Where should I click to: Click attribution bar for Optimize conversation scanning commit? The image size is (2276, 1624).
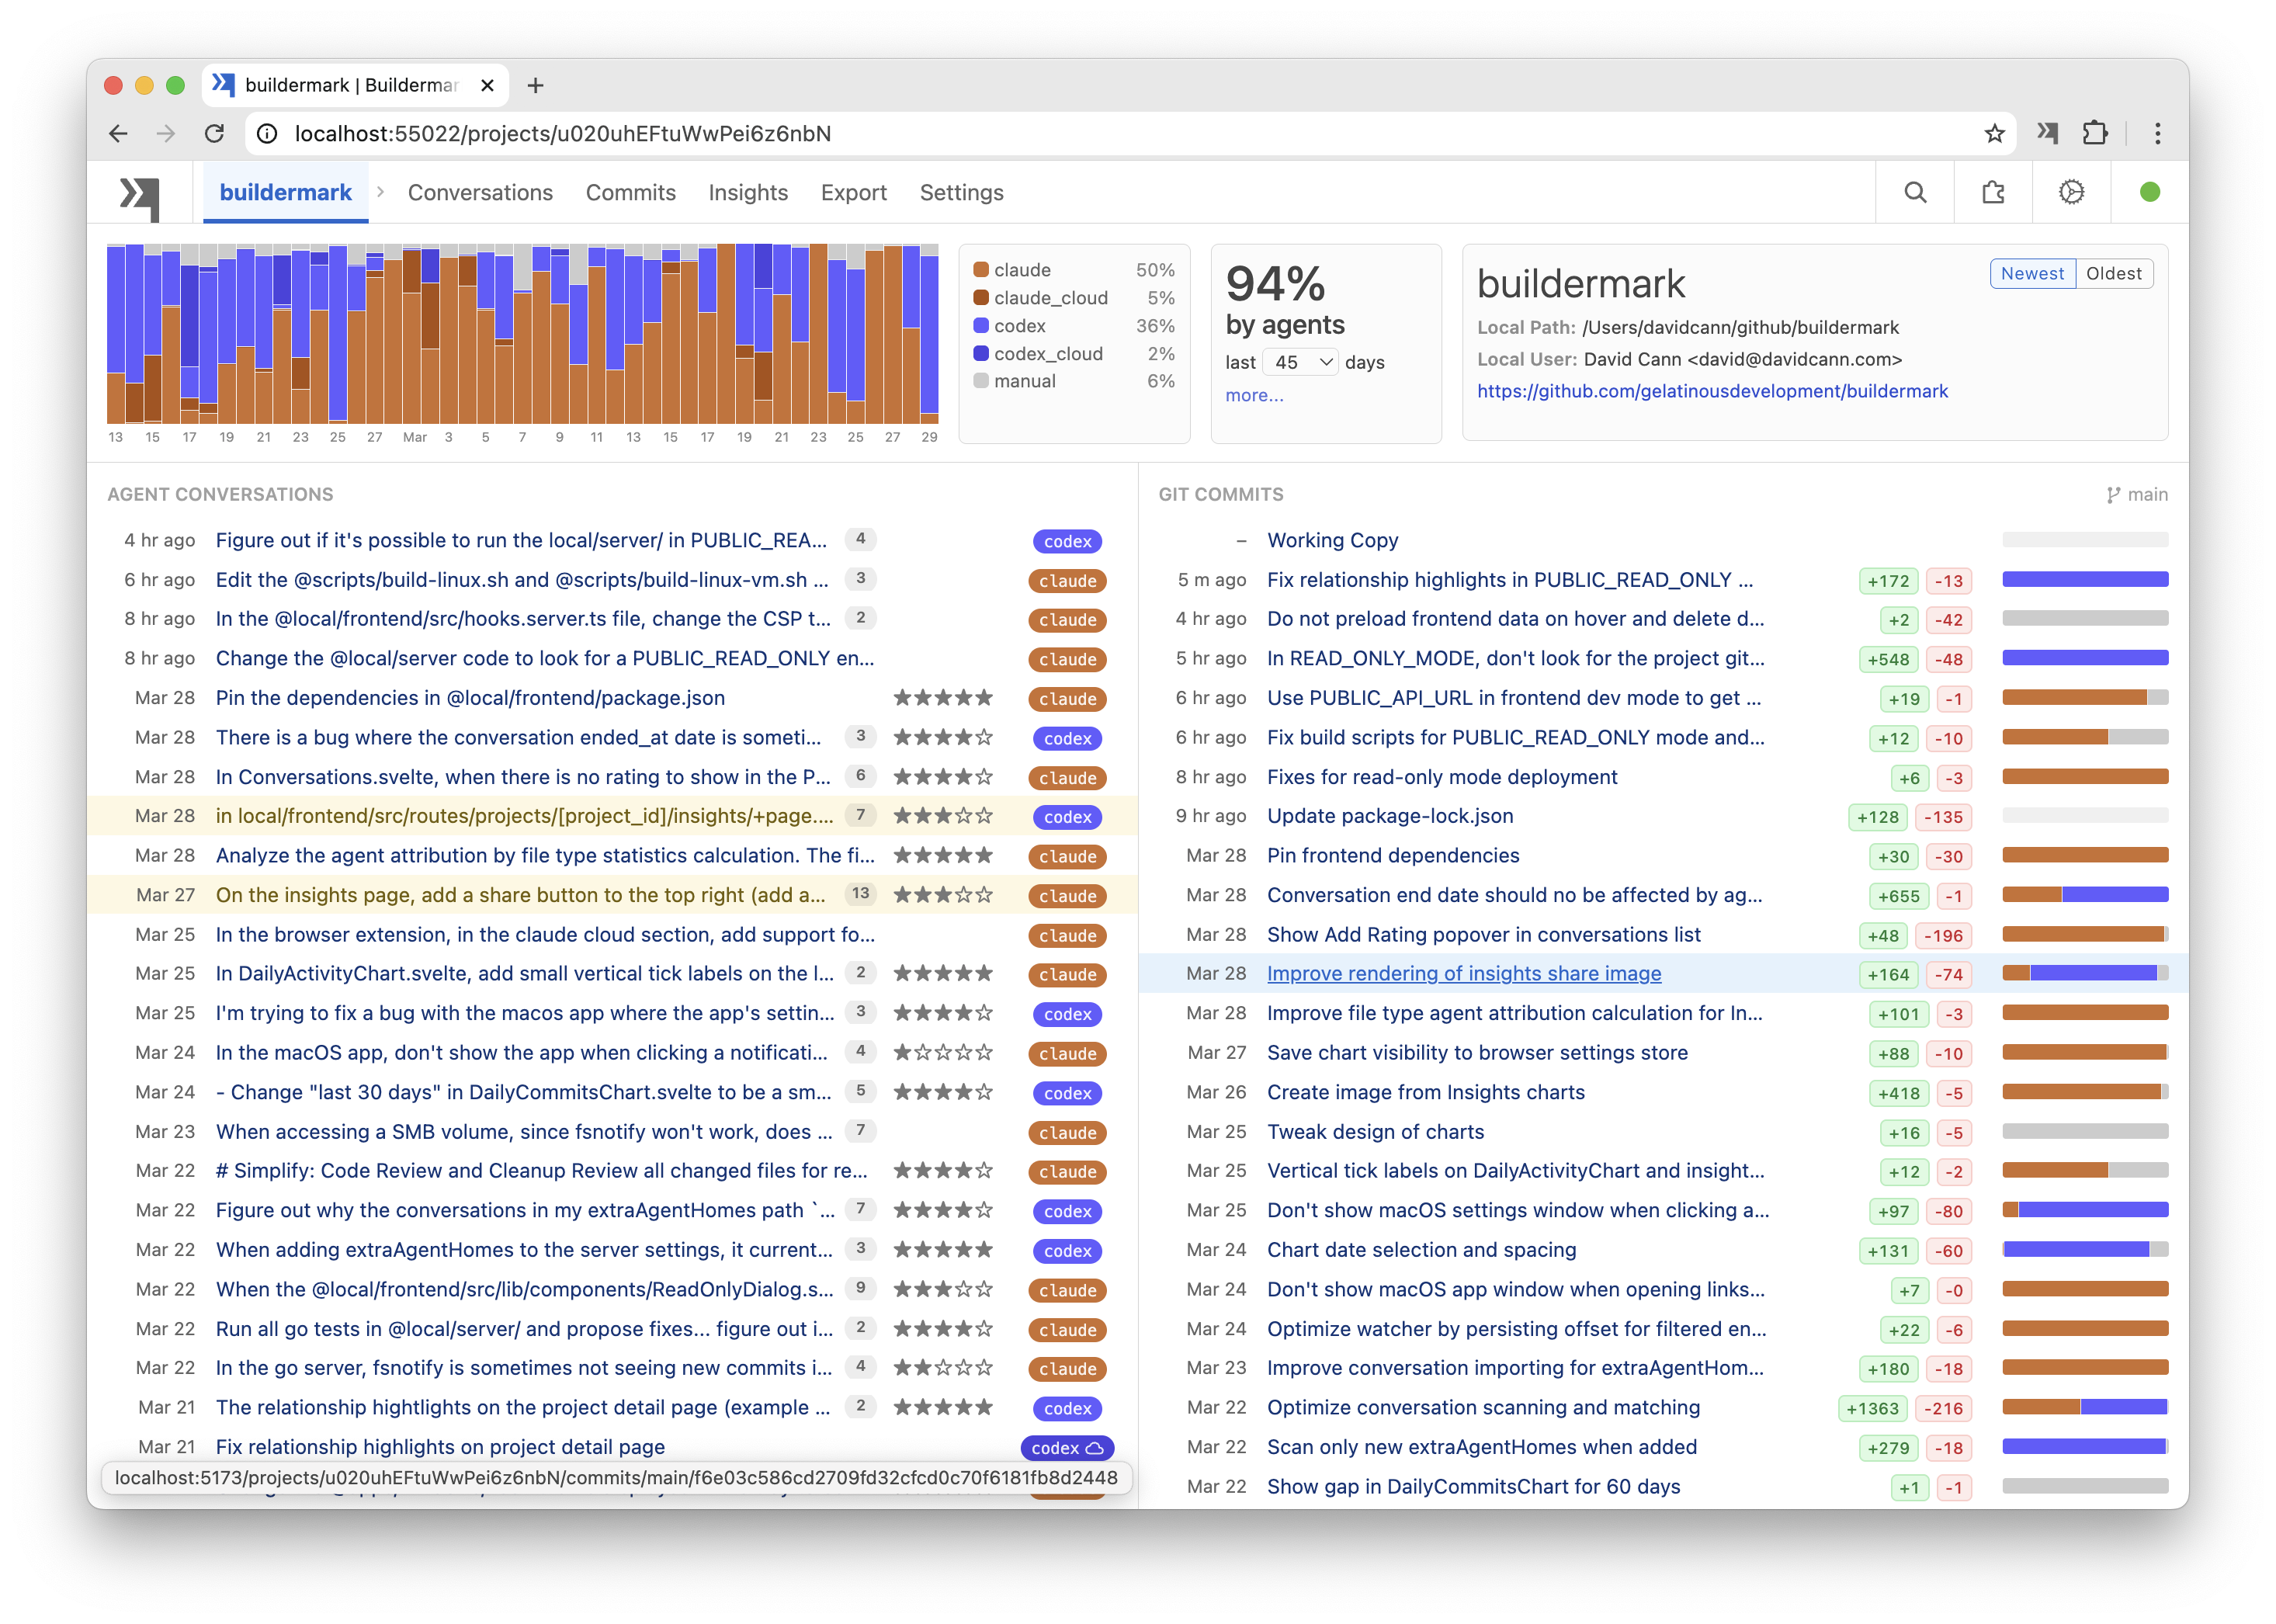point(2084,1407)
